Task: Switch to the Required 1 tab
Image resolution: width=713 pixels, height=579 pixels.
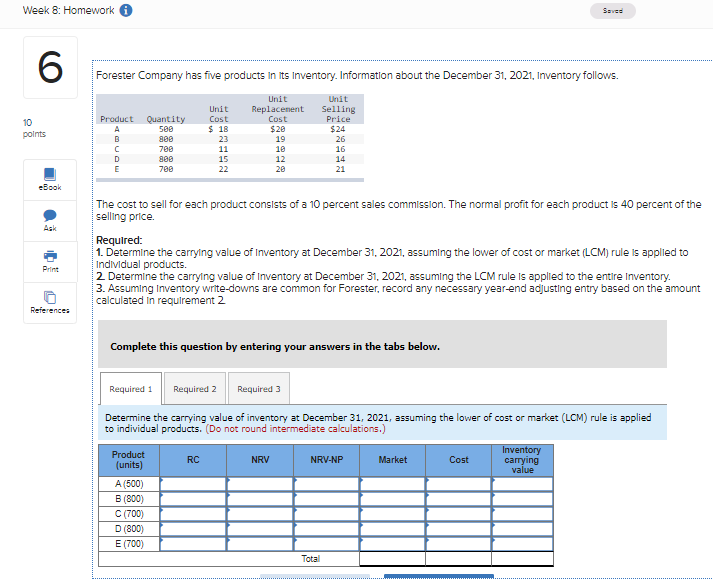Action: point(131,389)
